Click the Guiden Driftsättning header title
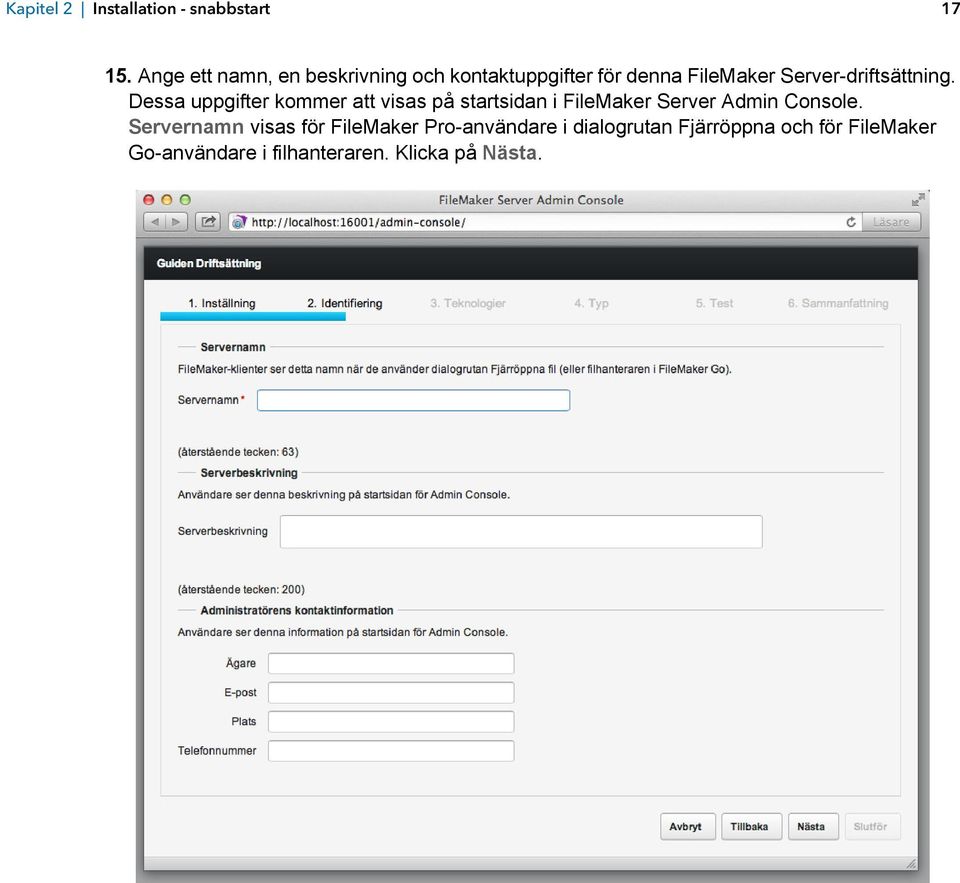 click(x=209, y=263)
